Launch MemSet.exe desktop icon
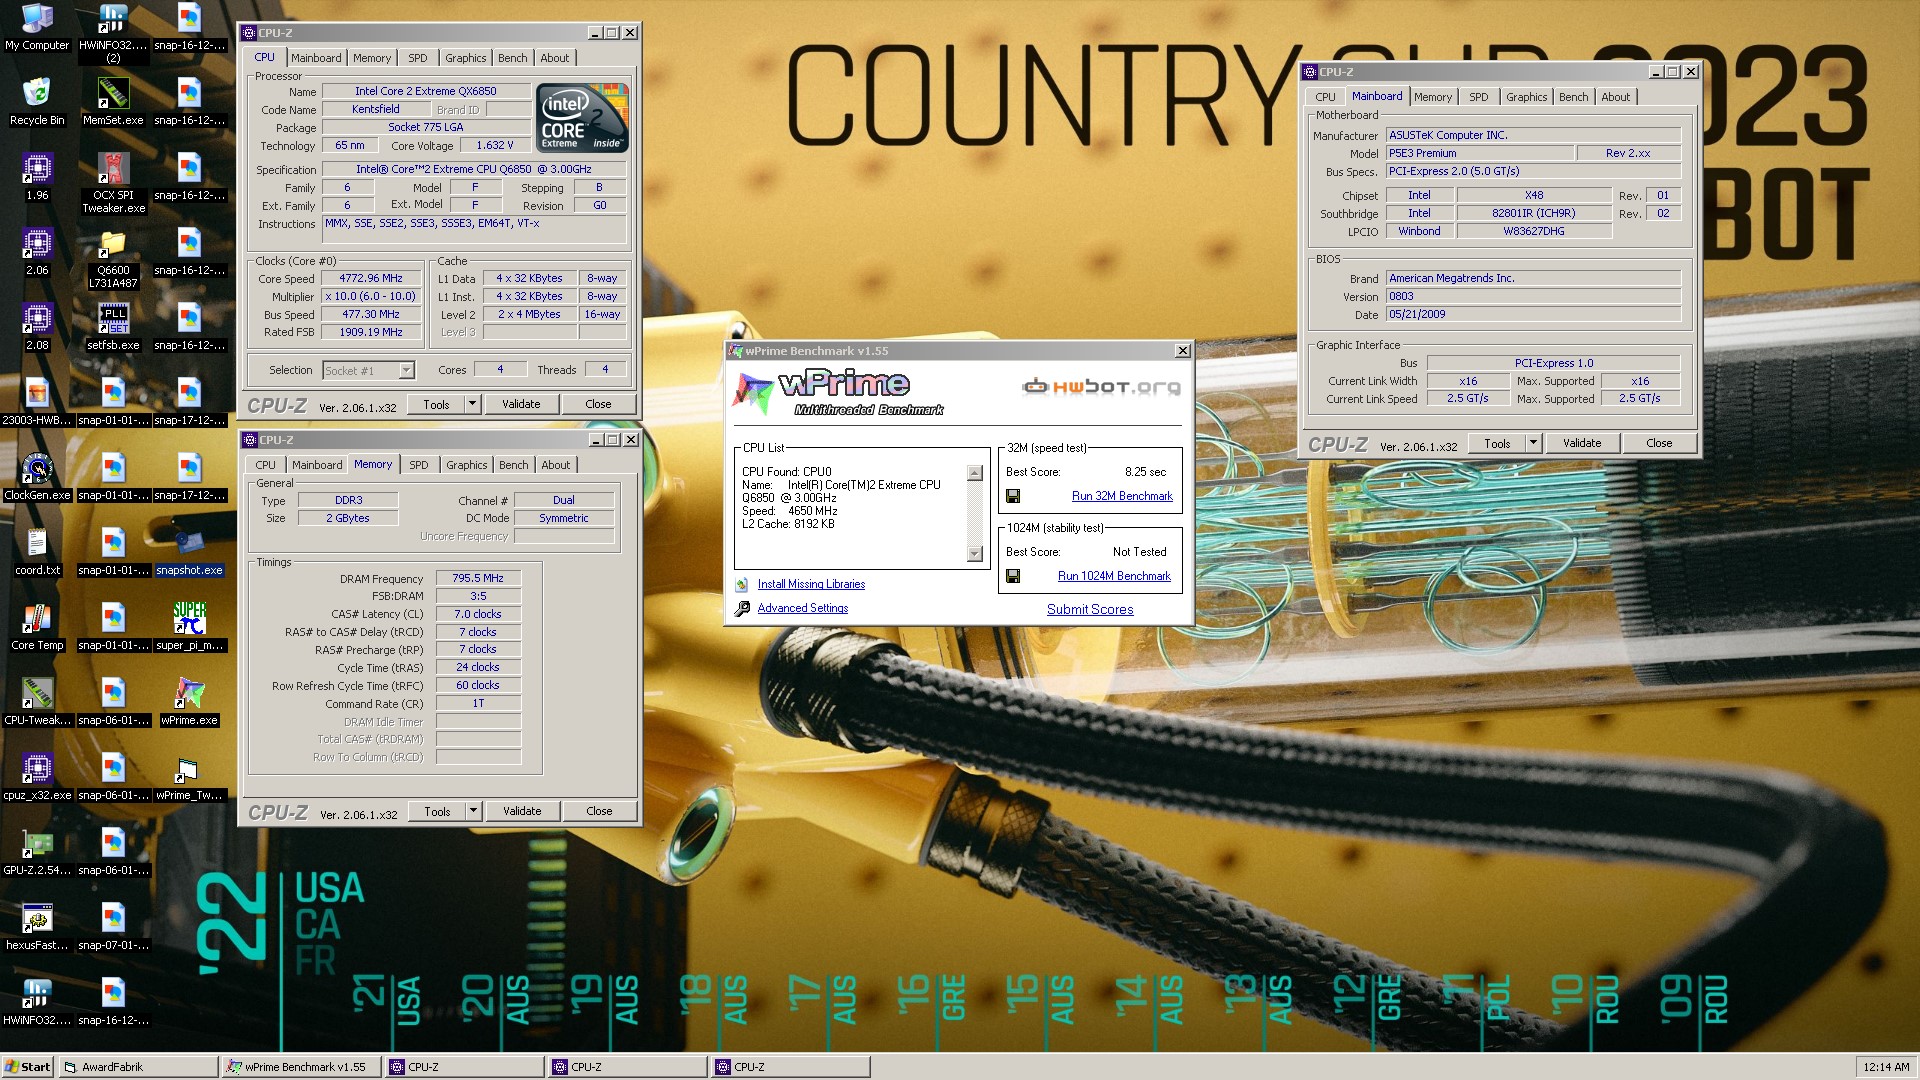The height and width of the screenshot is (1080, 1920). point(113,102)
